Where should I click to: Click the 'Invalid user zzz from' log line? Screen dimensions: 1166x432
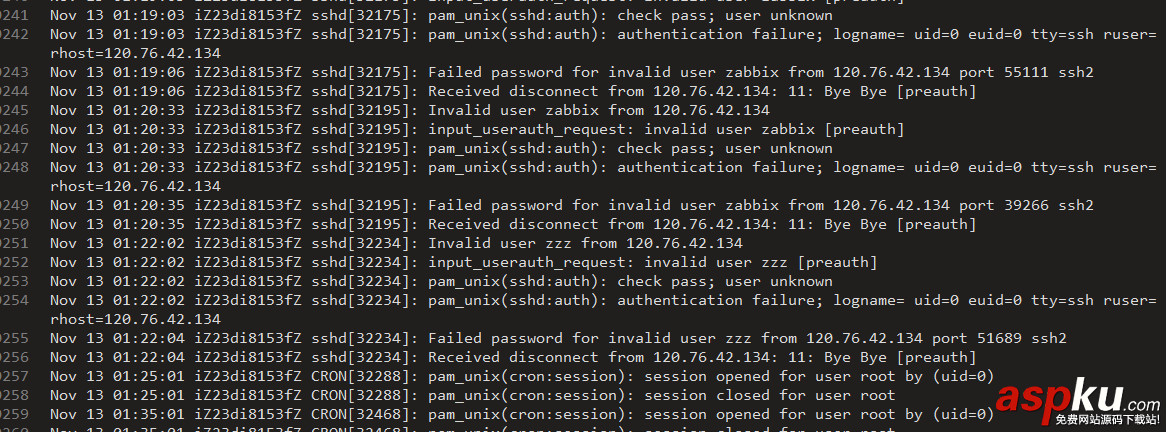[585, 244]
